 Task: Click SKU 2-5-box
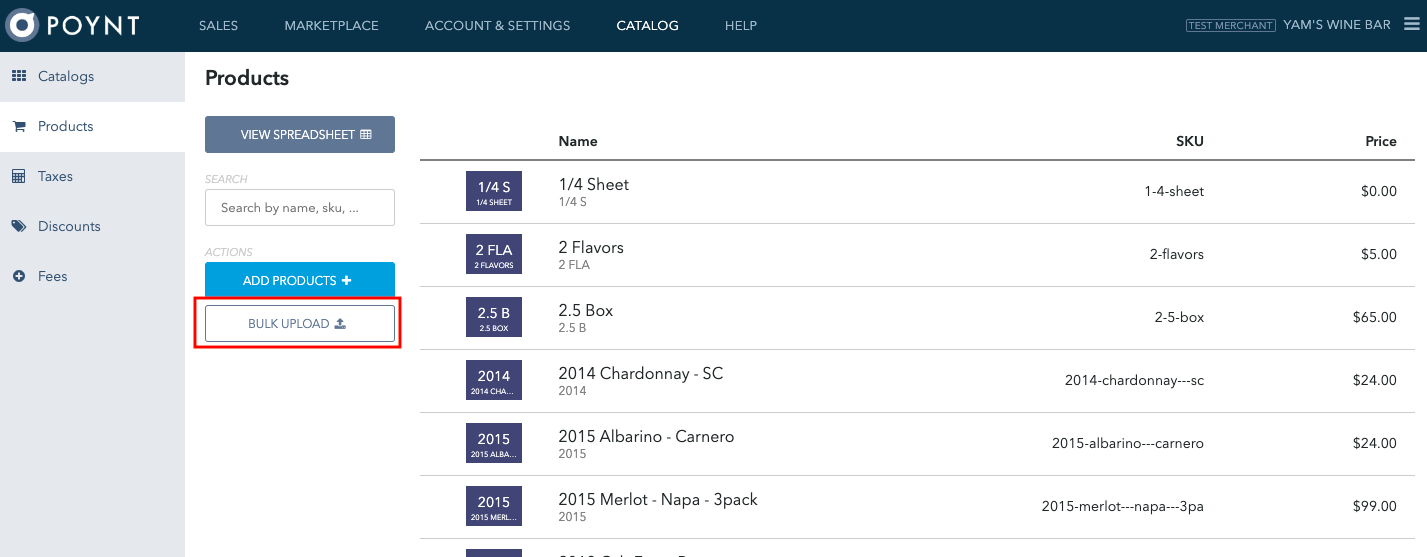1180,317
